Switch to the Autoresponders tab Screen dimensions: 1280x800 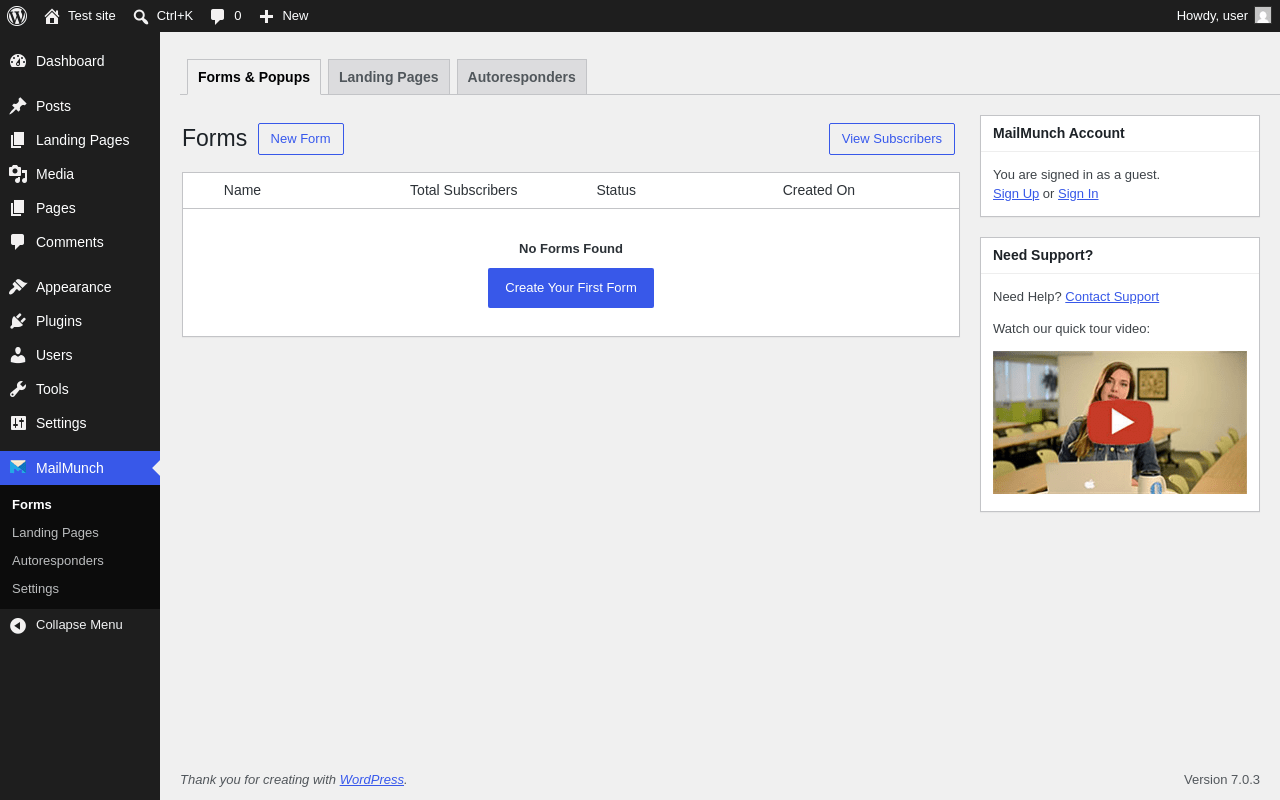coord(522,77)
